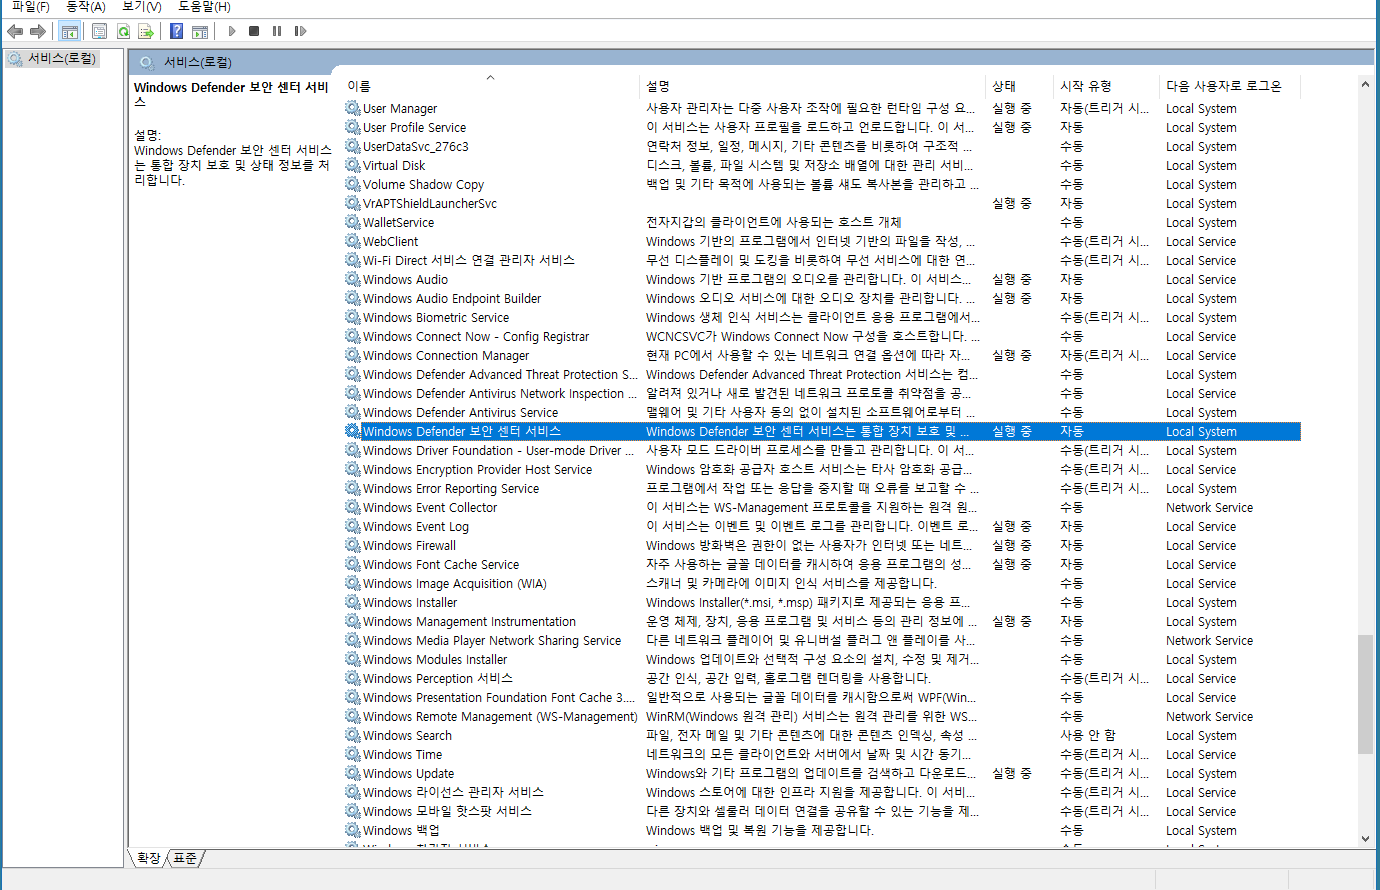Click the Restart Service icon
Screen dimensions: 1380x890
pyautogui.click(x=300, y=31)
